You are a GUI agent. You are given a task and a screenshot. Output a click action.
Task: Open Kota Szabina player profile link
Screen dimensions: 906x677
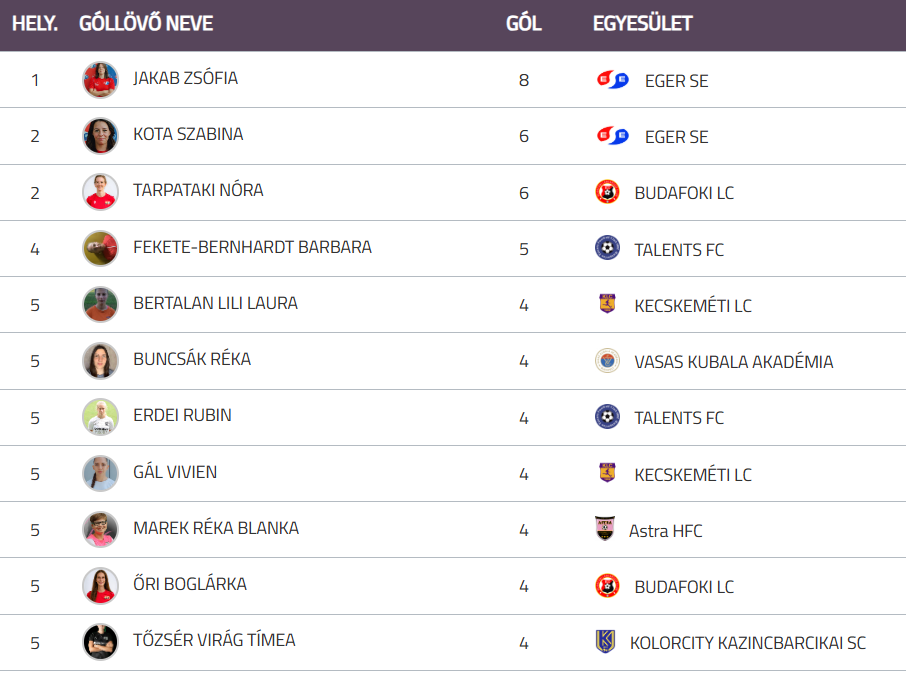[x=188, y=134]
